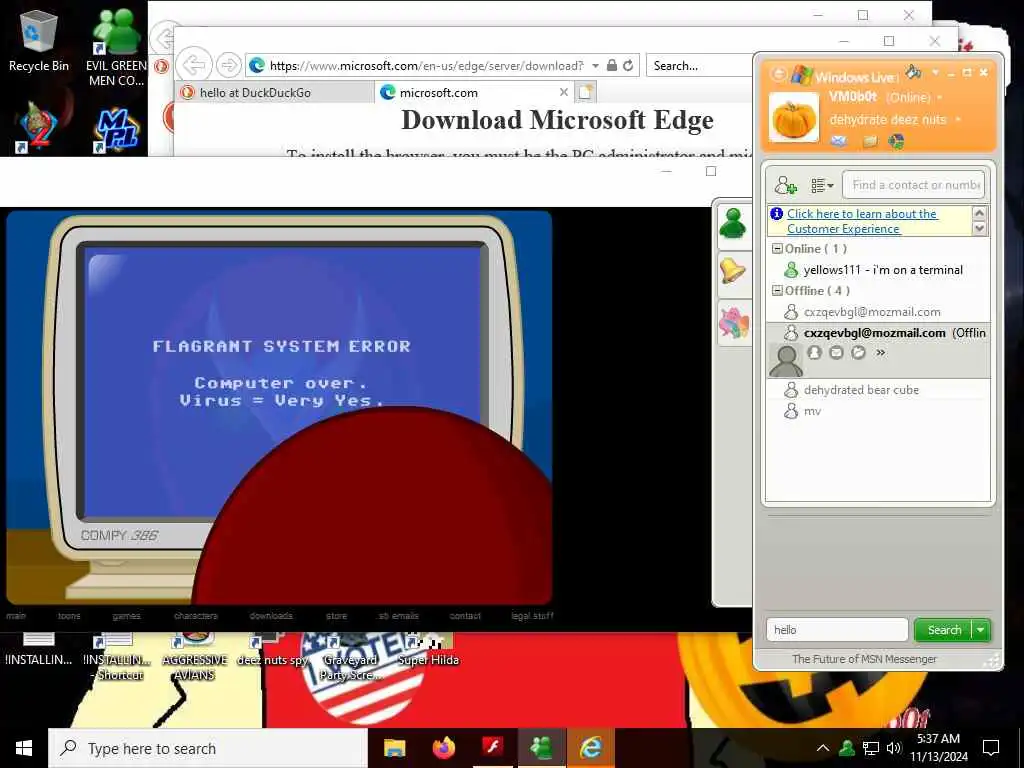Screen dimensions: 1024x768
Task: Select the microsoft.com tab
Action: 475,93
